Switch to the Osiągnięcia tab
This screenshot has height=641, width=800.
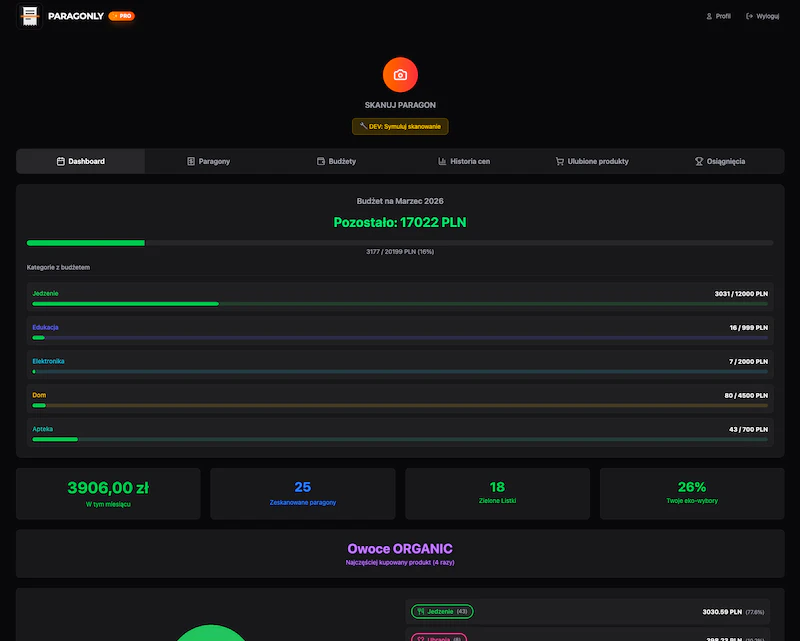pos(720,161)
